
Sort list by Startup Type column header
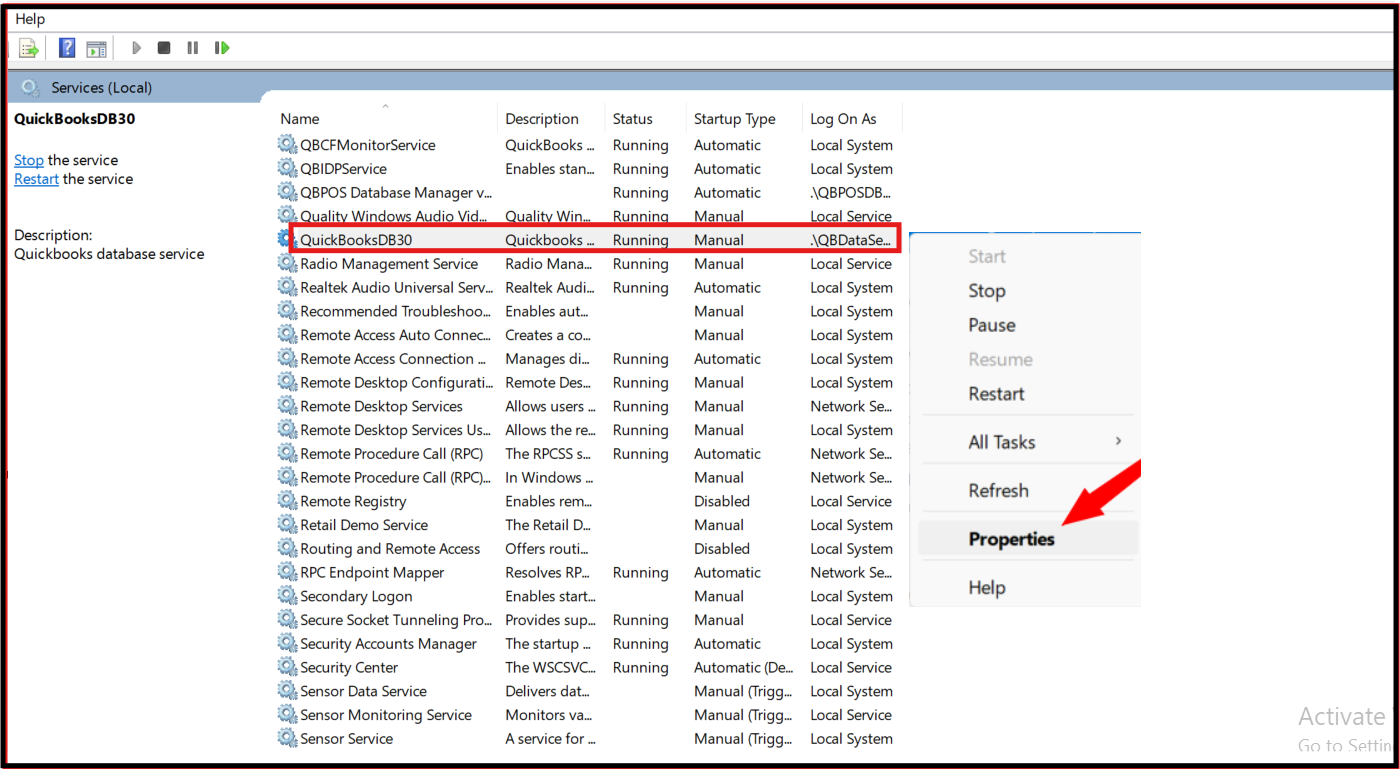pos(734,119)
